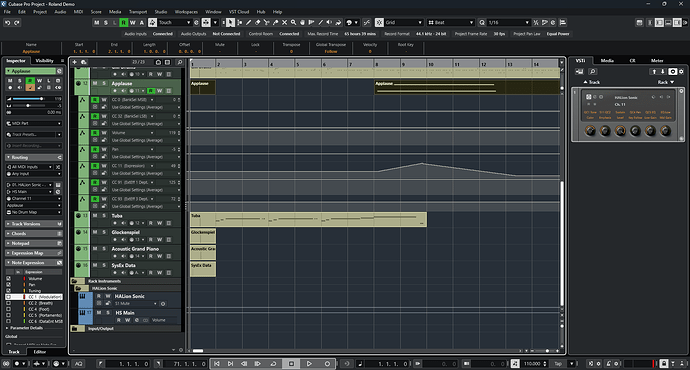The height and width of the screenshot is (370, 690).
Task: Open the Touch automation mode dropdown
Action: pyautogui.click(x=175, y=22)
